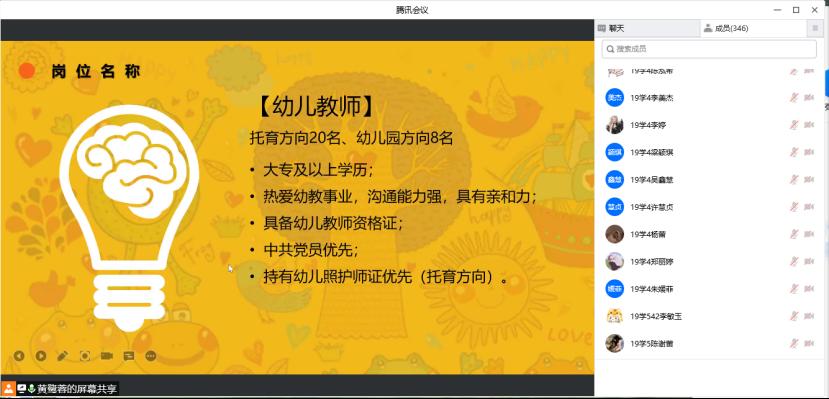This screenshot has height=399, width=829.
Task: Focus the 搜索成员 search field
Action: pyautogui.click(x=709, y=49)
